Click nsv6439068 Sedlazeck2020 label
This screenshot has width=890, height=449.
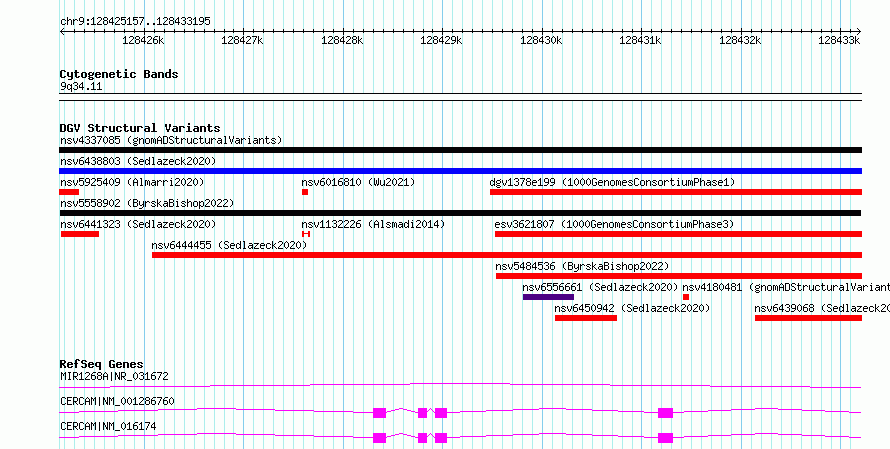pyautogui.click(x=822, y=308)
